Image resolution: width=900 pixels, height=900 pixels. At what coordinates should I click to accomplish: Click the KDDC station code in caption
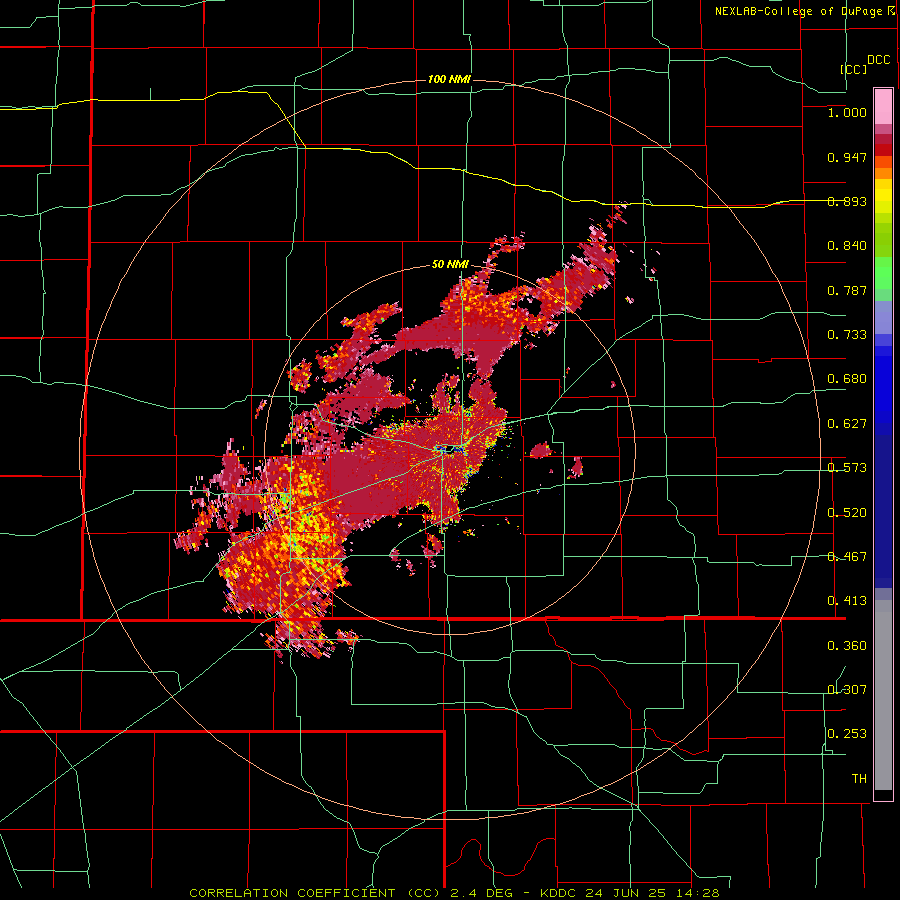point(560,893)
